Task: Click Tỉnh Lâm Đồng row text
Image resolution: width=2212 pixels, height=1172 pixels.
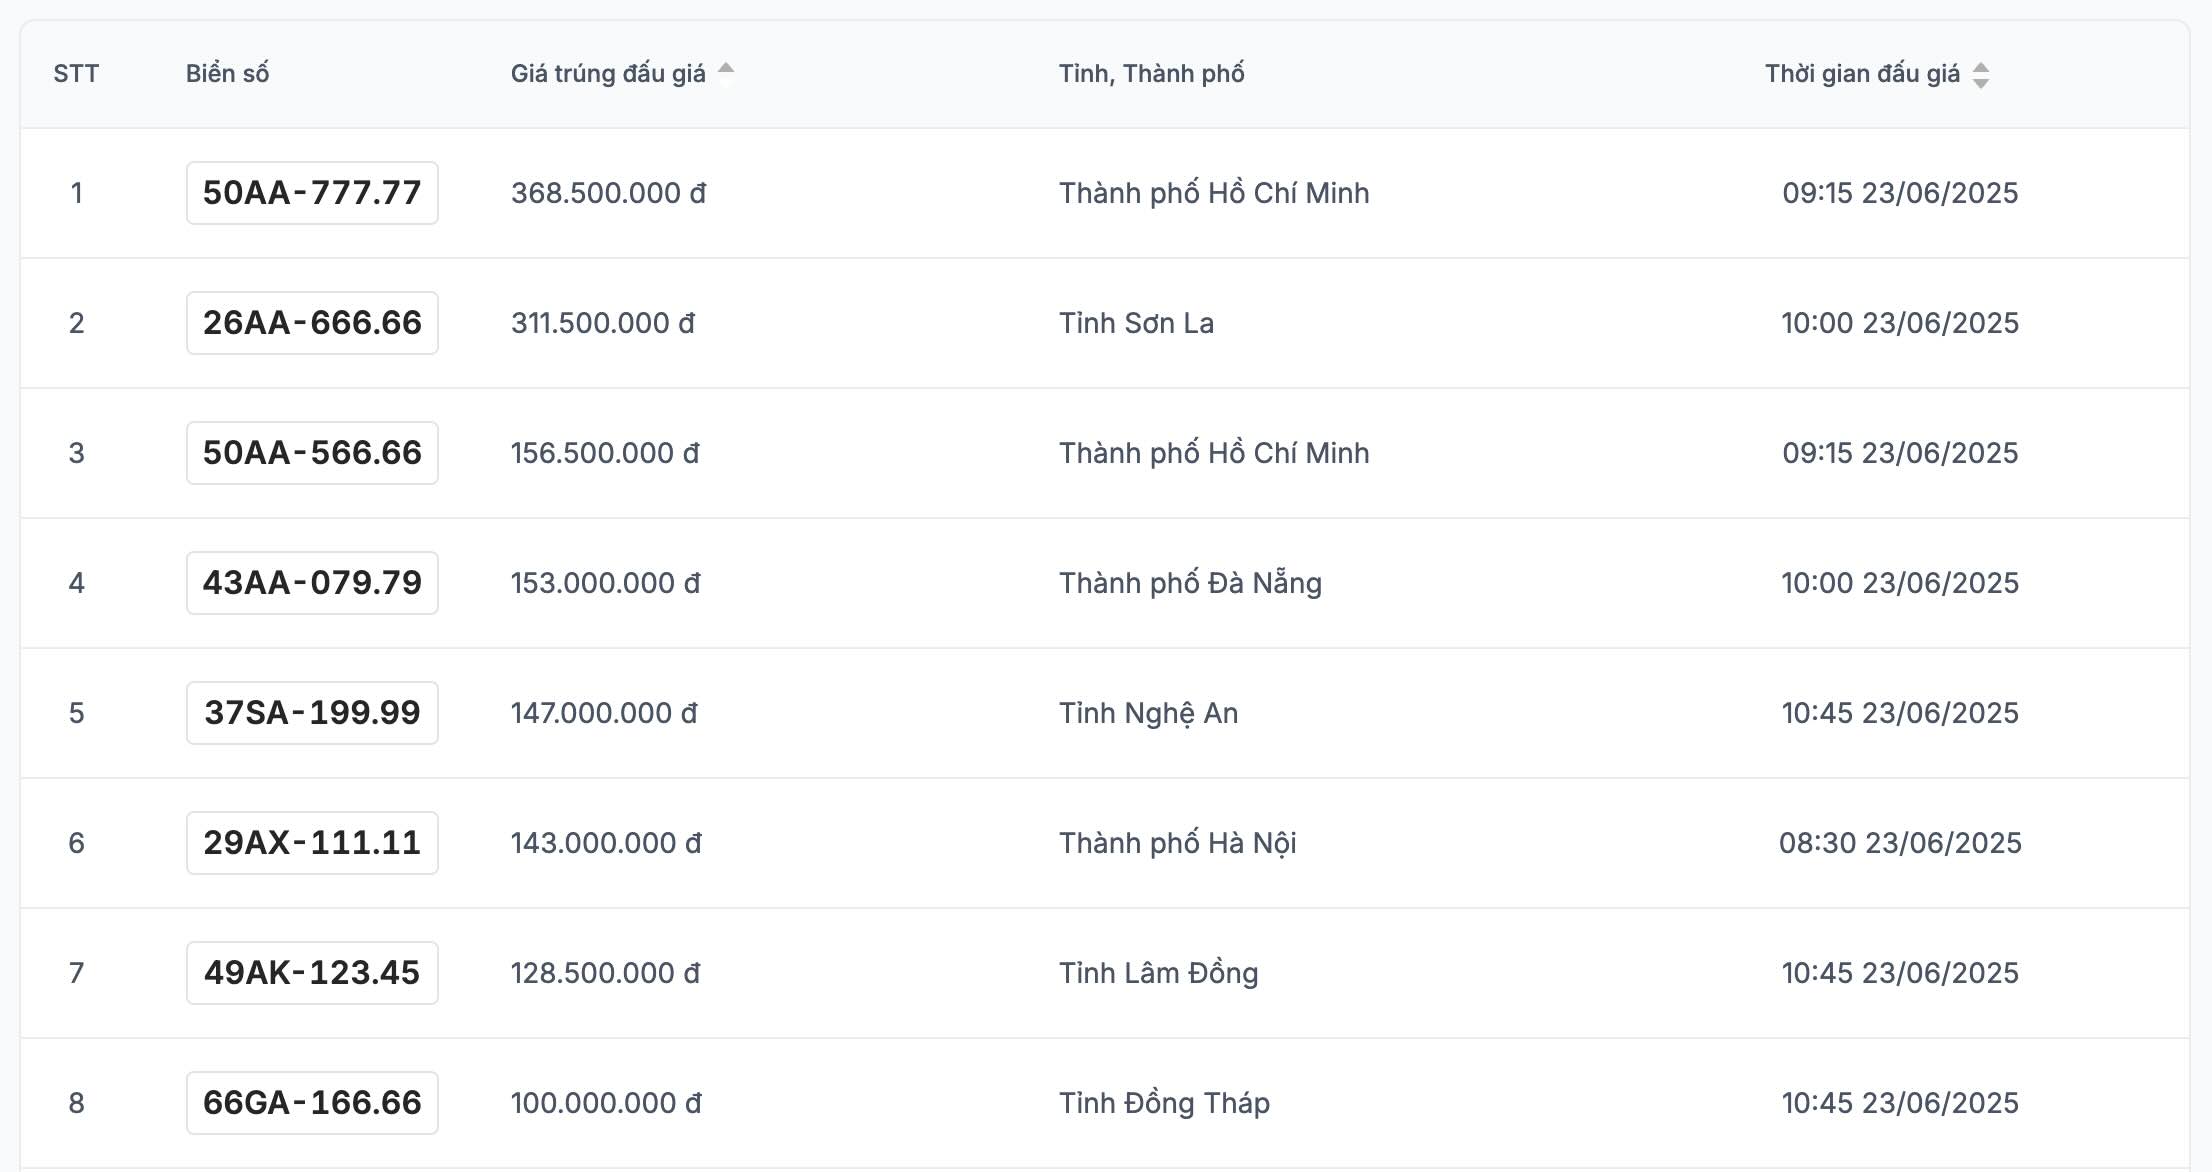Action: tap(1158, 973)
